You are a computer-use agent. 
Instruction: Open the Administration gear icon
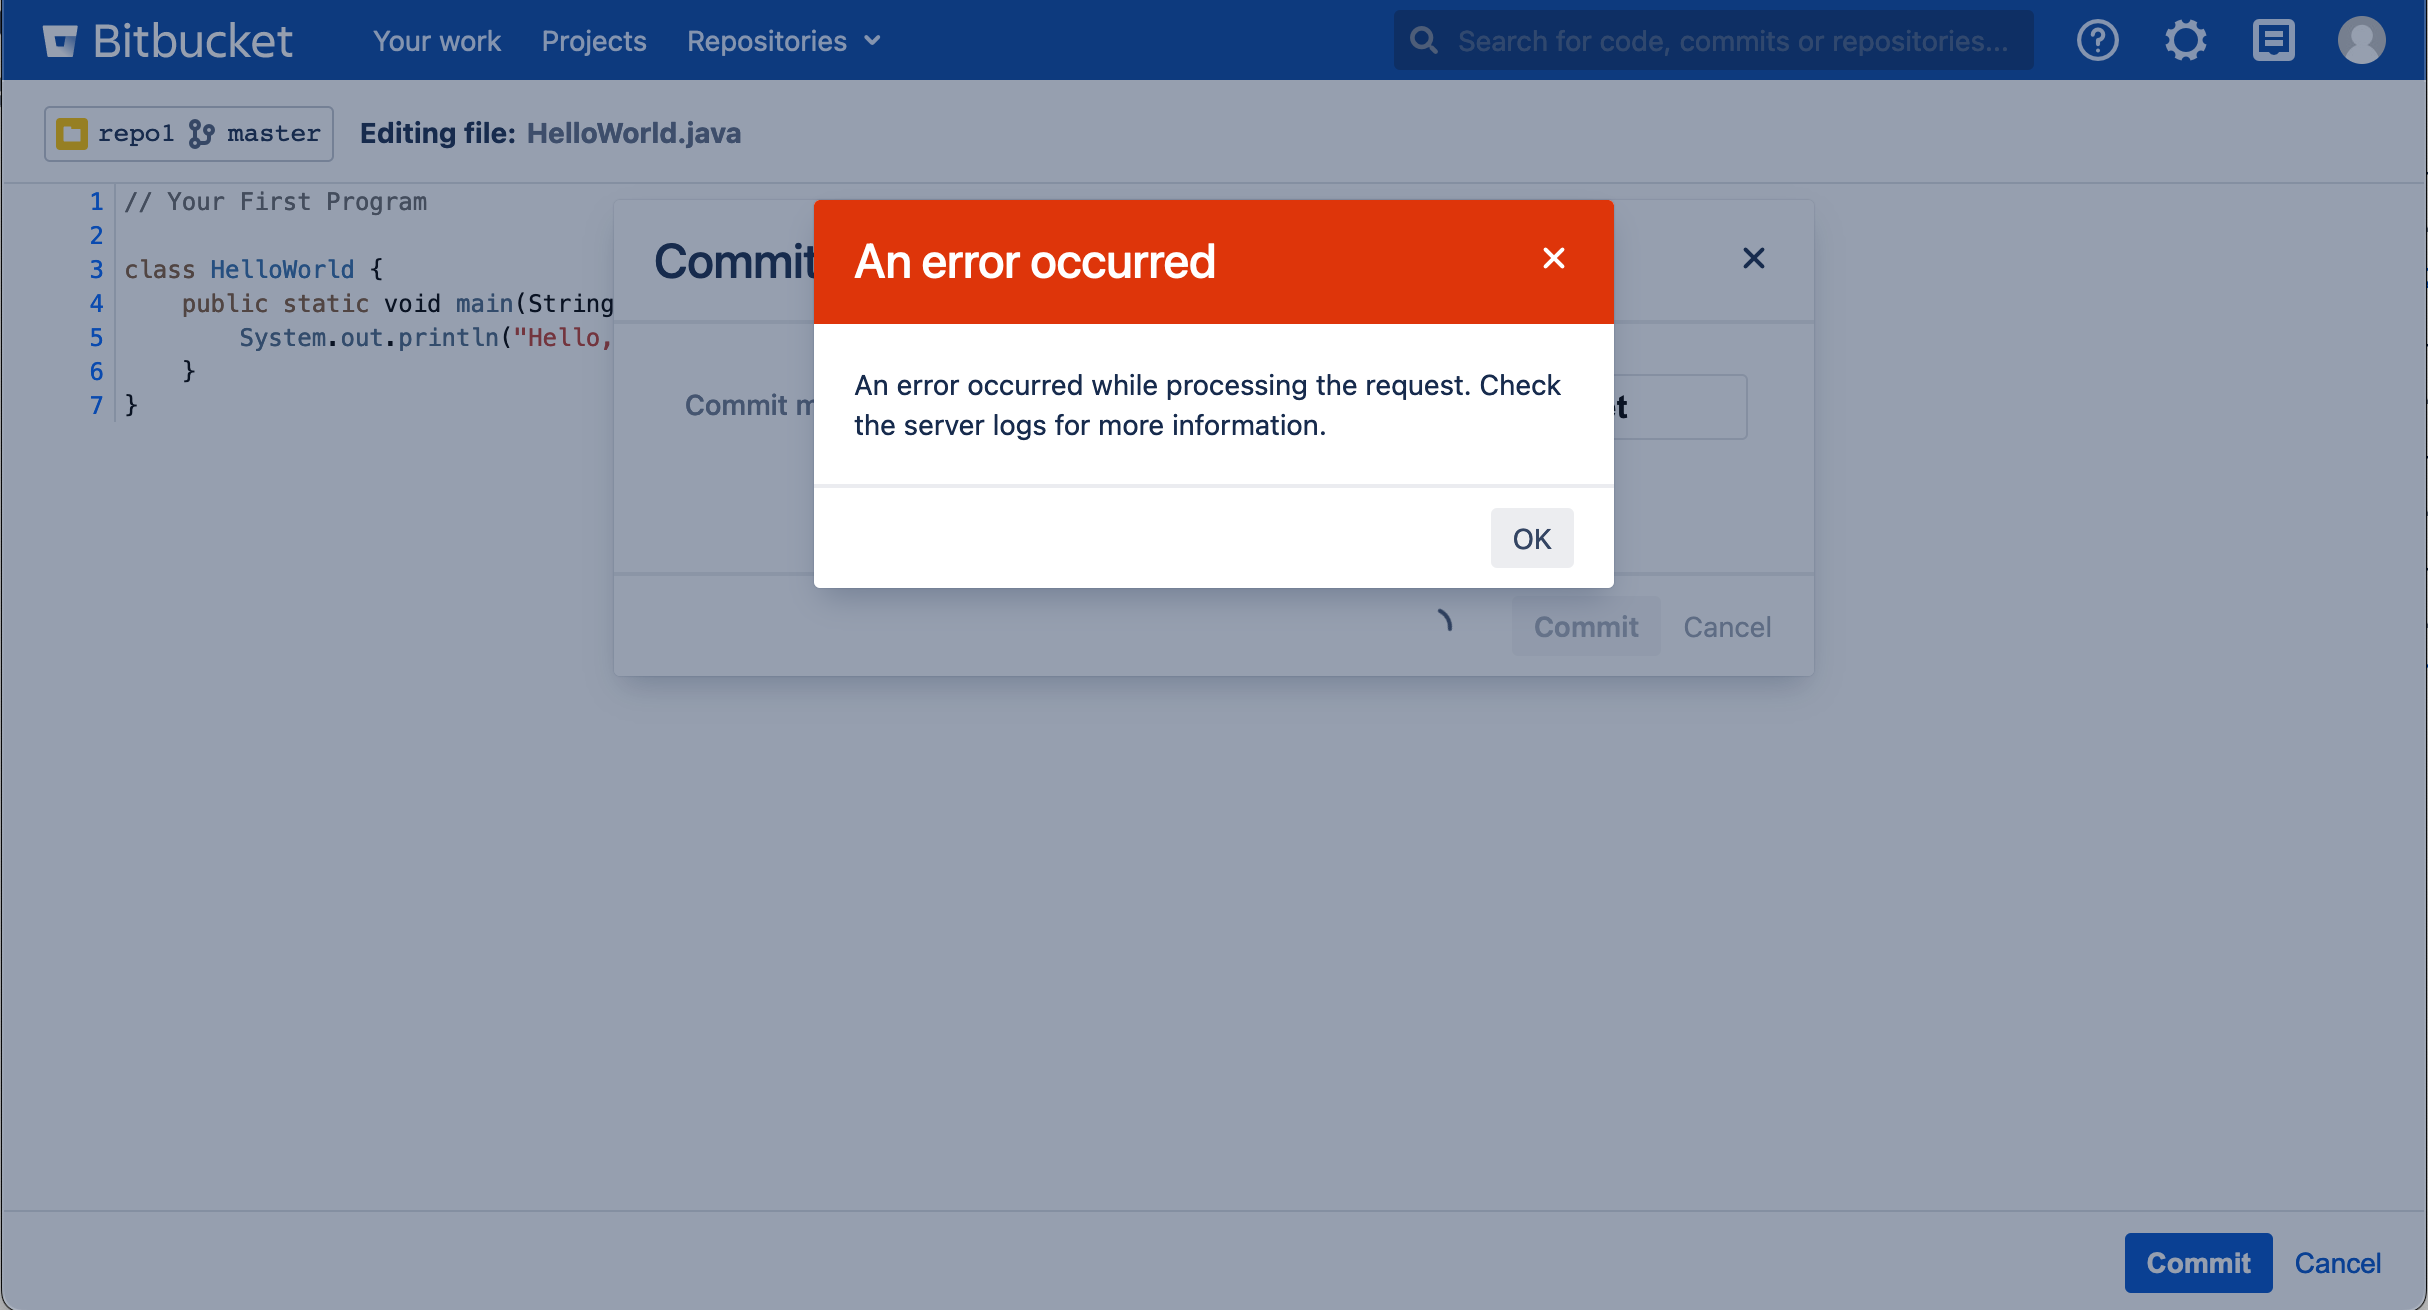point(2185,41)
